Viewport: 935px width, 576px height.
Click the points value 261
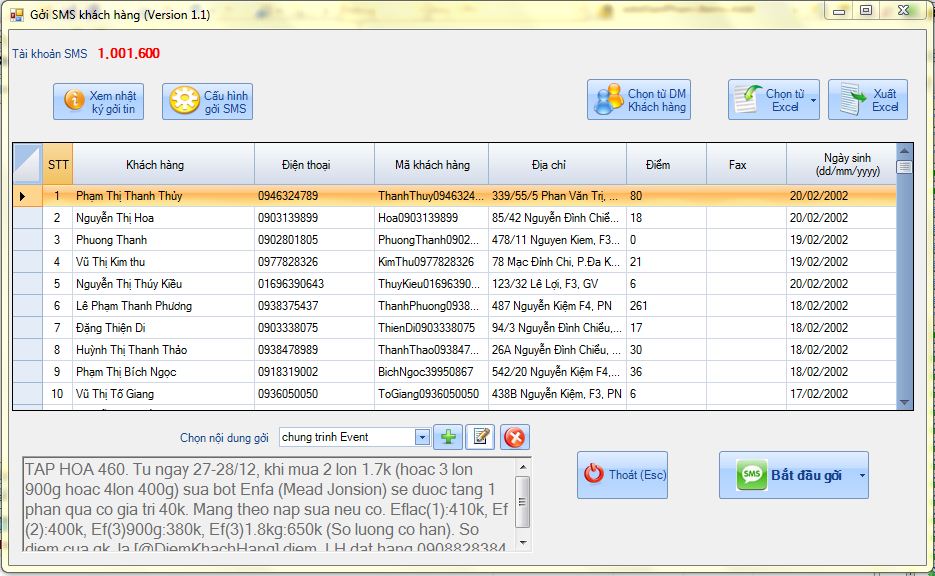point(638,306)
